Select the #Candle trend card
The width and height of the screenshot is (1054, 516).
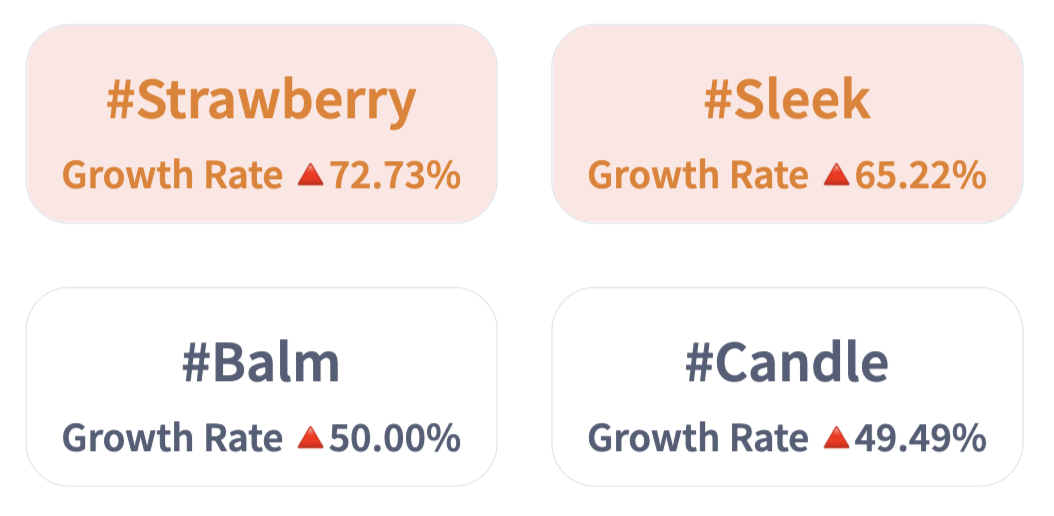point(787,386)
